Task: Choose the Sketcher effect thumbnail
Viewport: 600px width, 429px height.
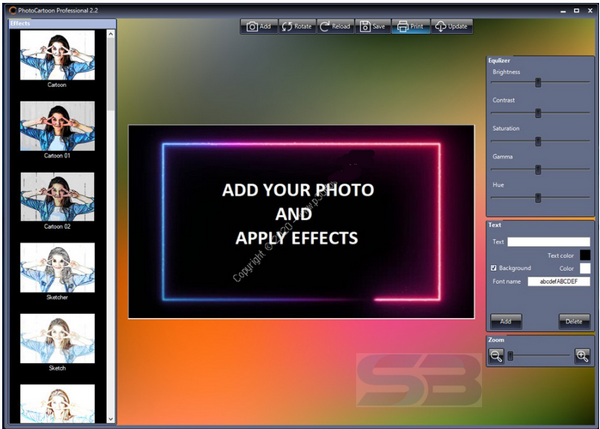Action: pos(57,268)
